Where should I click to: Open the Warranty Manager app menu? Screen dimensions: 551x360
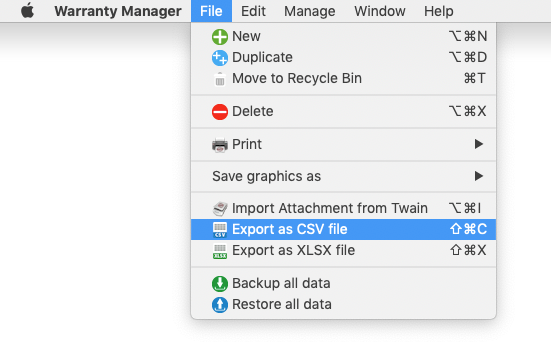coord(118,11)
